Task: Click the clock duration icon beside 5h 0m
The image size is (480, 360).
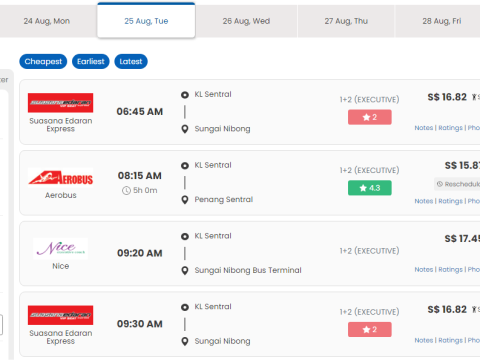Action: tap(126, 191)
